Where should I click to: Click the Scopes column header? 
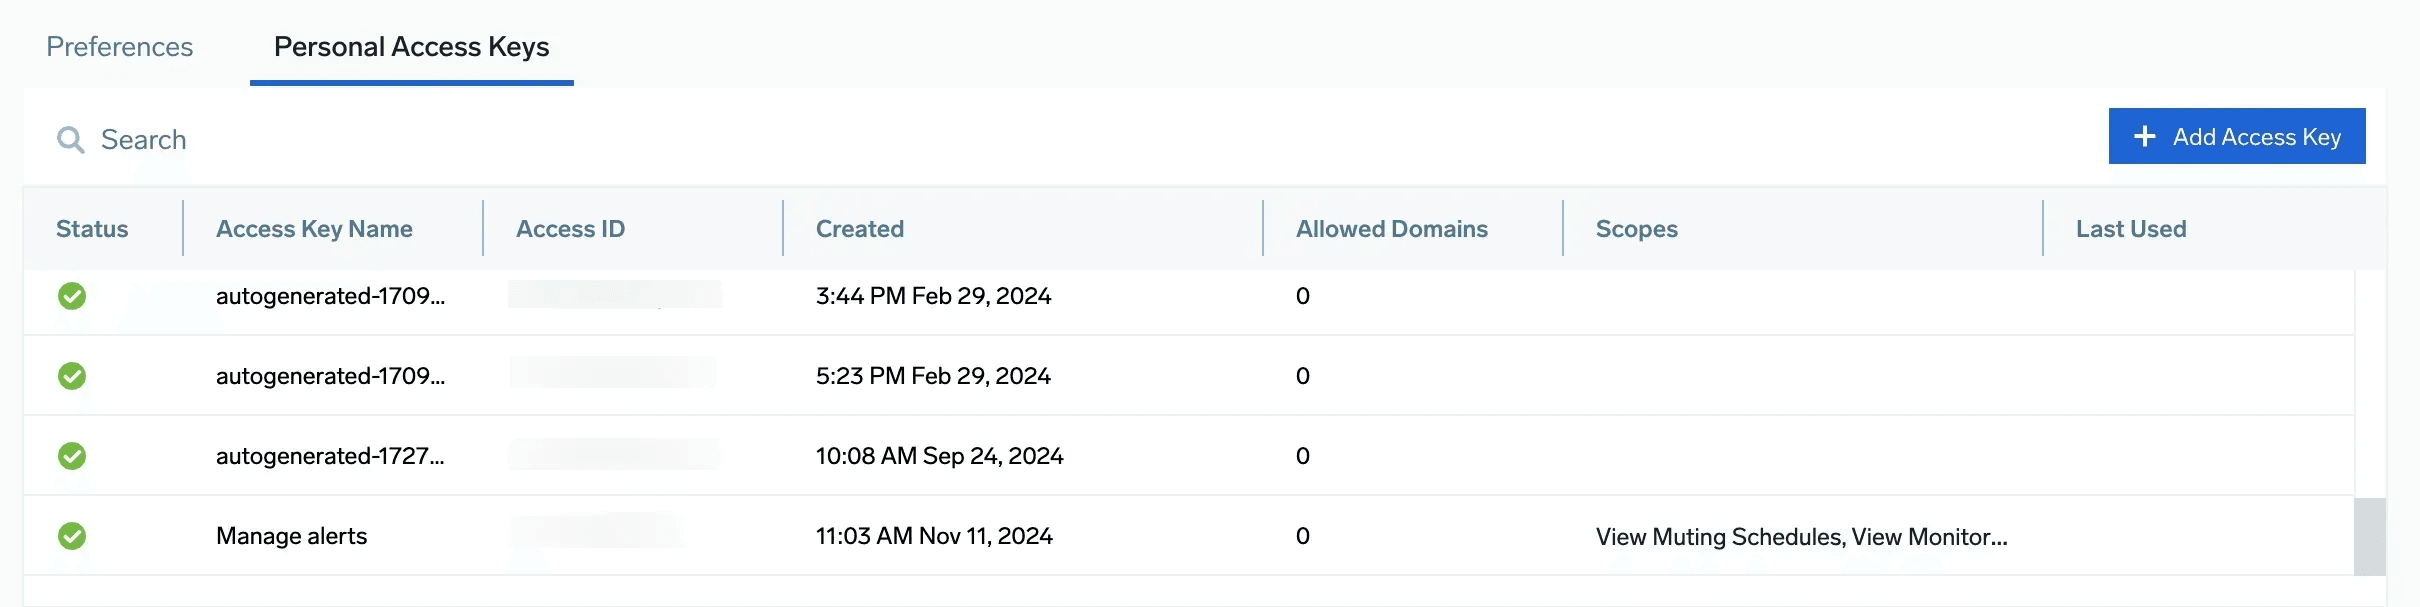click(1637, 229)
